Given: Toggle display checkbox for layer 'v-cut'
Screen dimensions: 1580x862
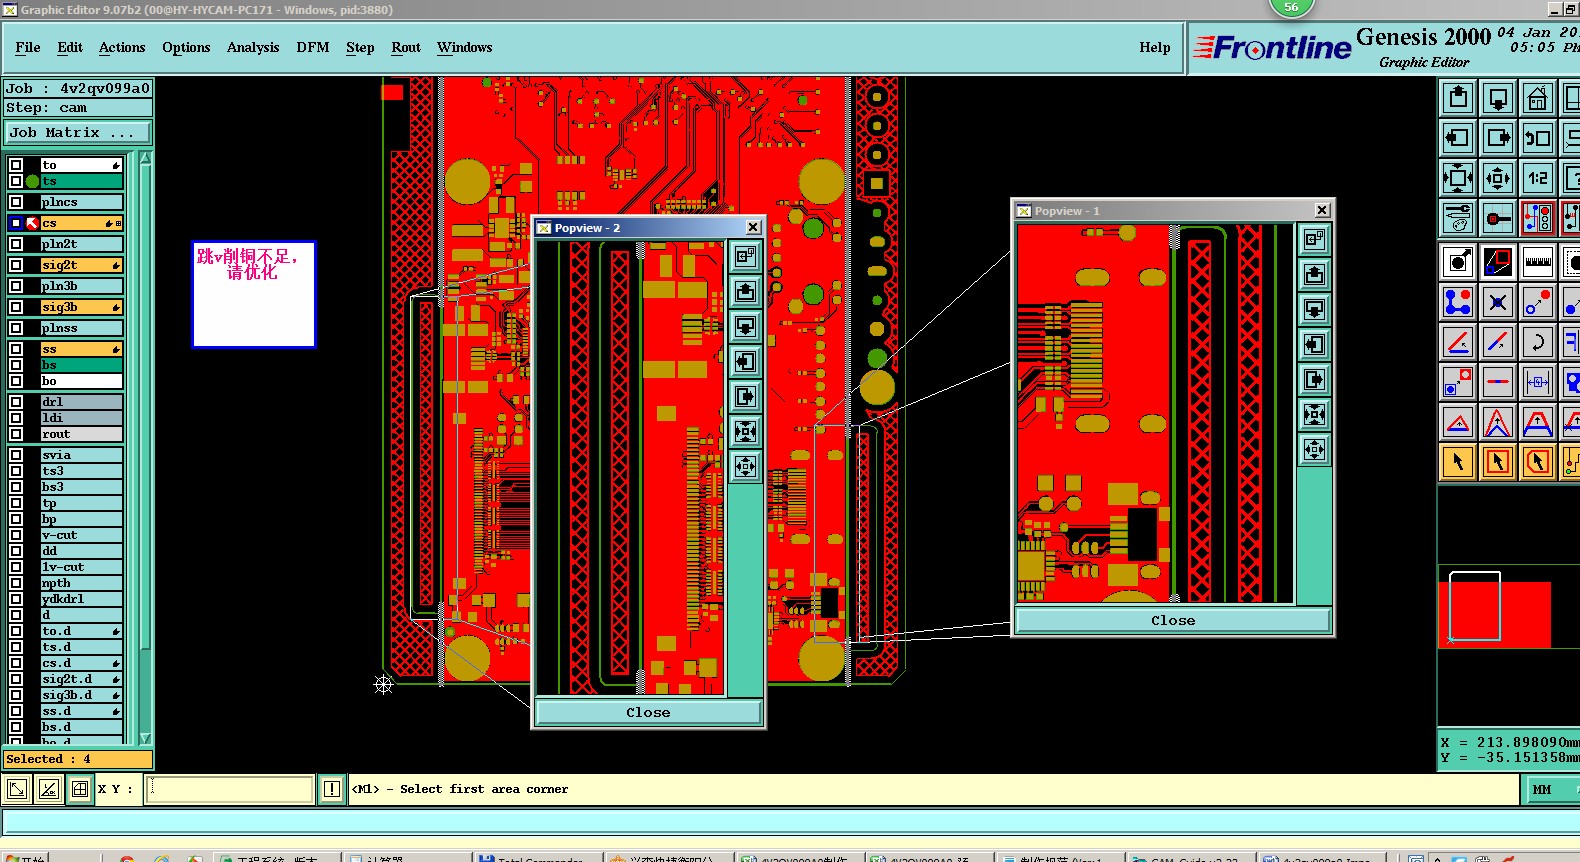Looking at the screenshot, I should tap(16, 535).
